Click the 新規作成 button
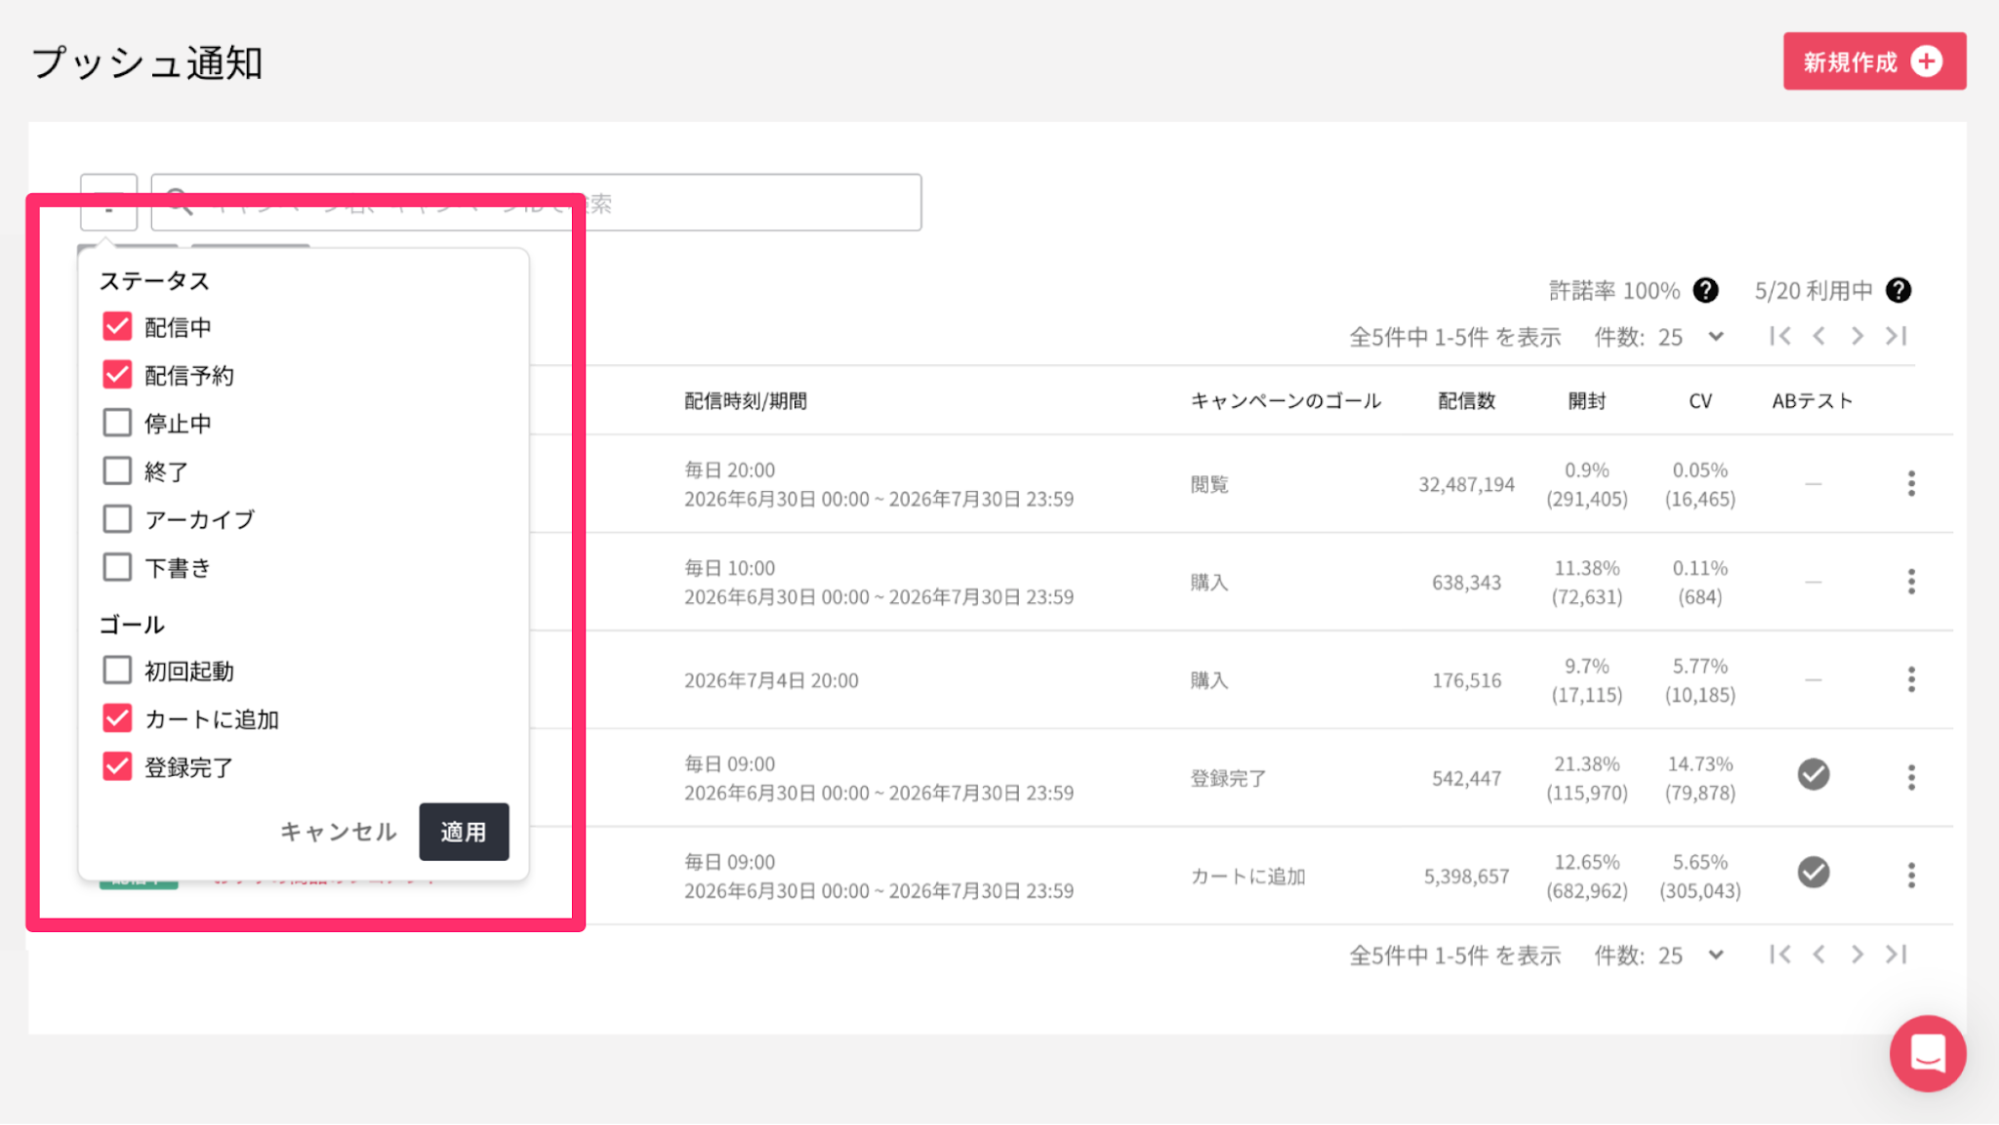 coord(1874,62)
